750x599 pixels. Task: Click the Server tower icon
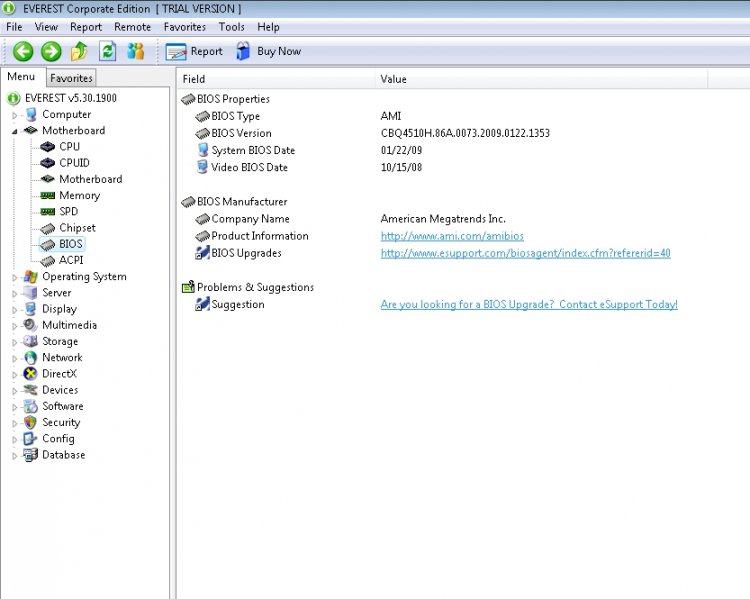pyautogui.click(x=31, y=293)
